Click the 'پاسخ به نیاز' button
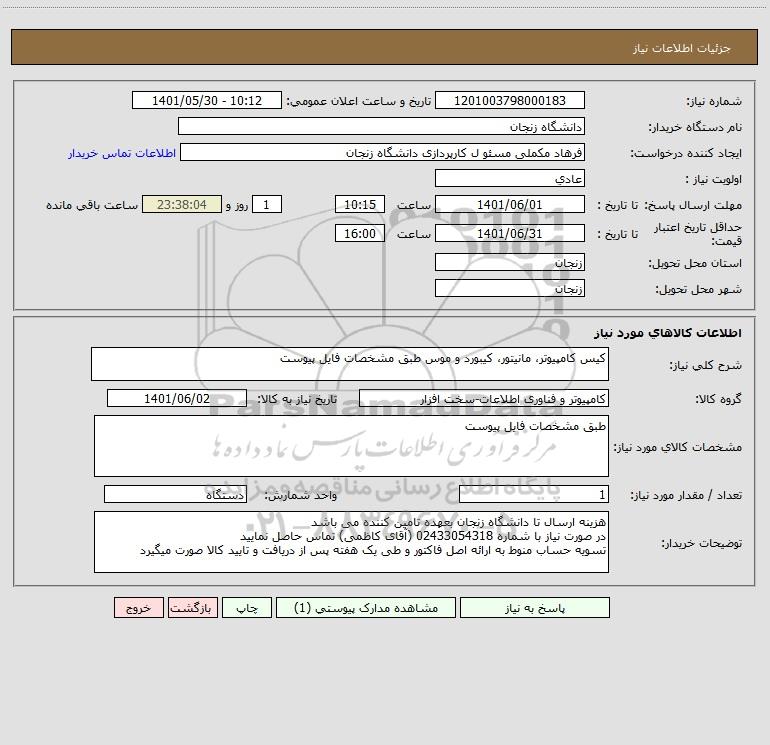The image size is (770, 745). tap(535, 607)
